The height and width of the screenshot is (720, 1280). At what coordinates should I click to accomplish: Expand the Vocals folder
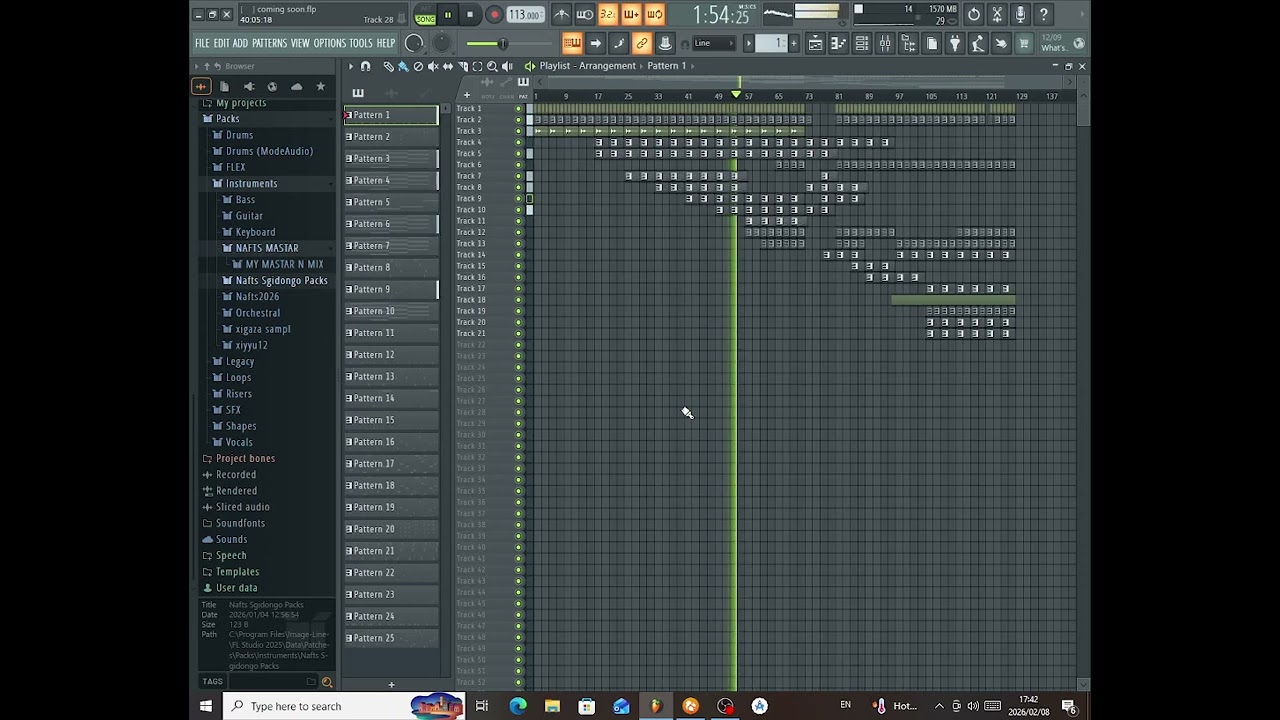pyautogui.click(x=239, y=443)
